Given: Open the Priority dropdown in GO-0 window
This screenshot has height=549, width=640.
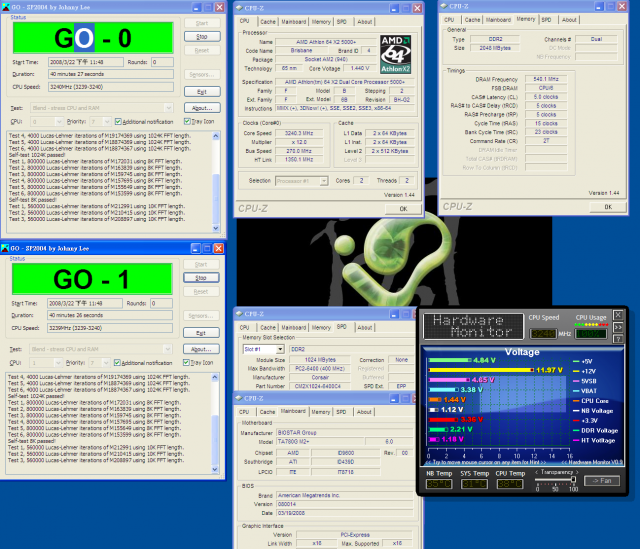Looking at the screenshot, I should pyautogui.click(x=107, y=122).
